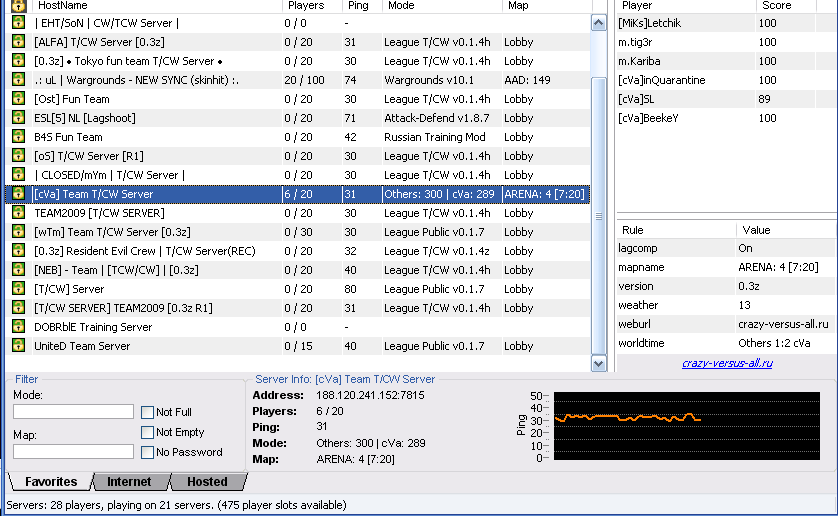Select the lagcomp rule row
The width and height of the screenshot is (838, 516).
[725, 248]
